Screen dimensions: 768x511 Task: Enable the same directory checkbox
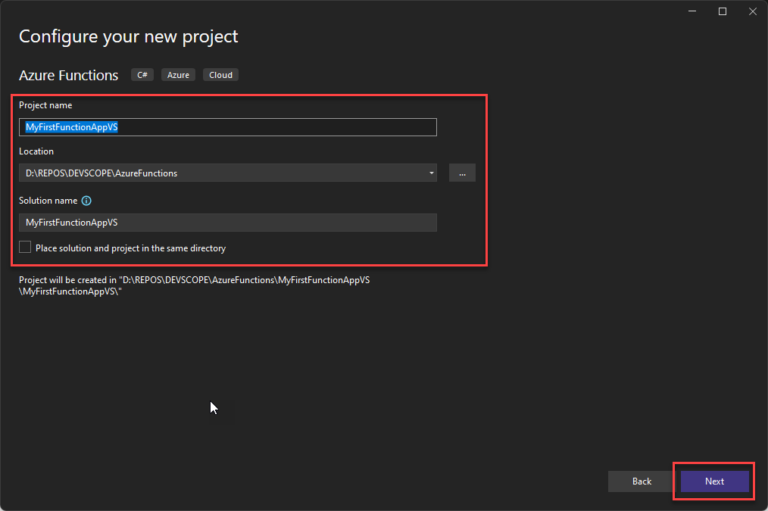(x=25, y=247)
